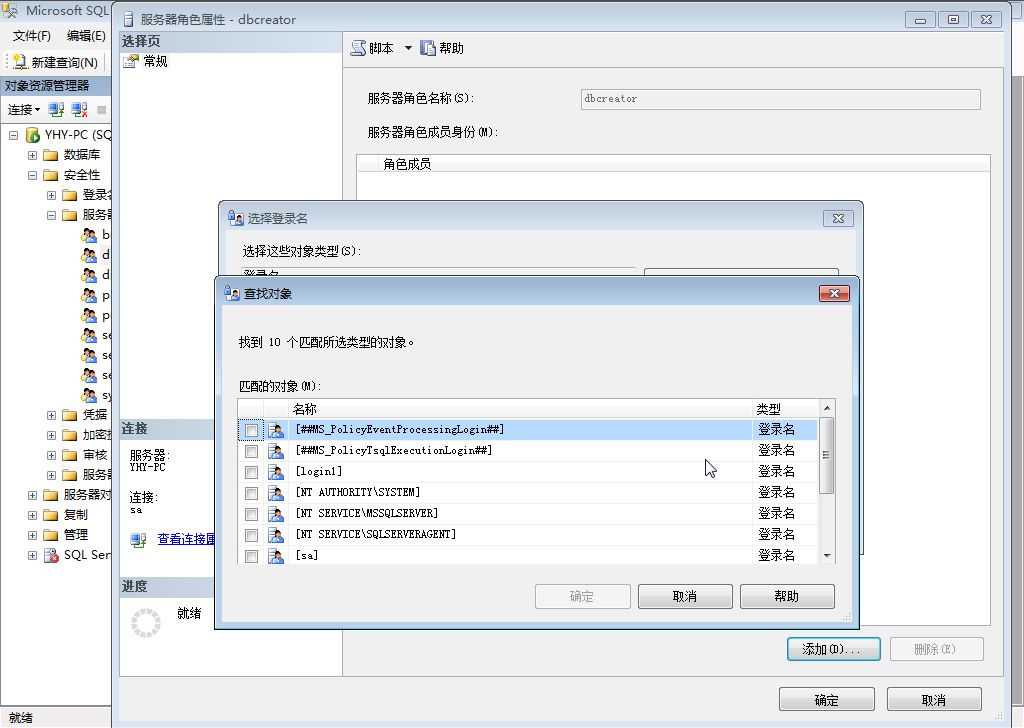Click the login icon beside [sa]
1024x728 pixels.
(x=276, y=556)
